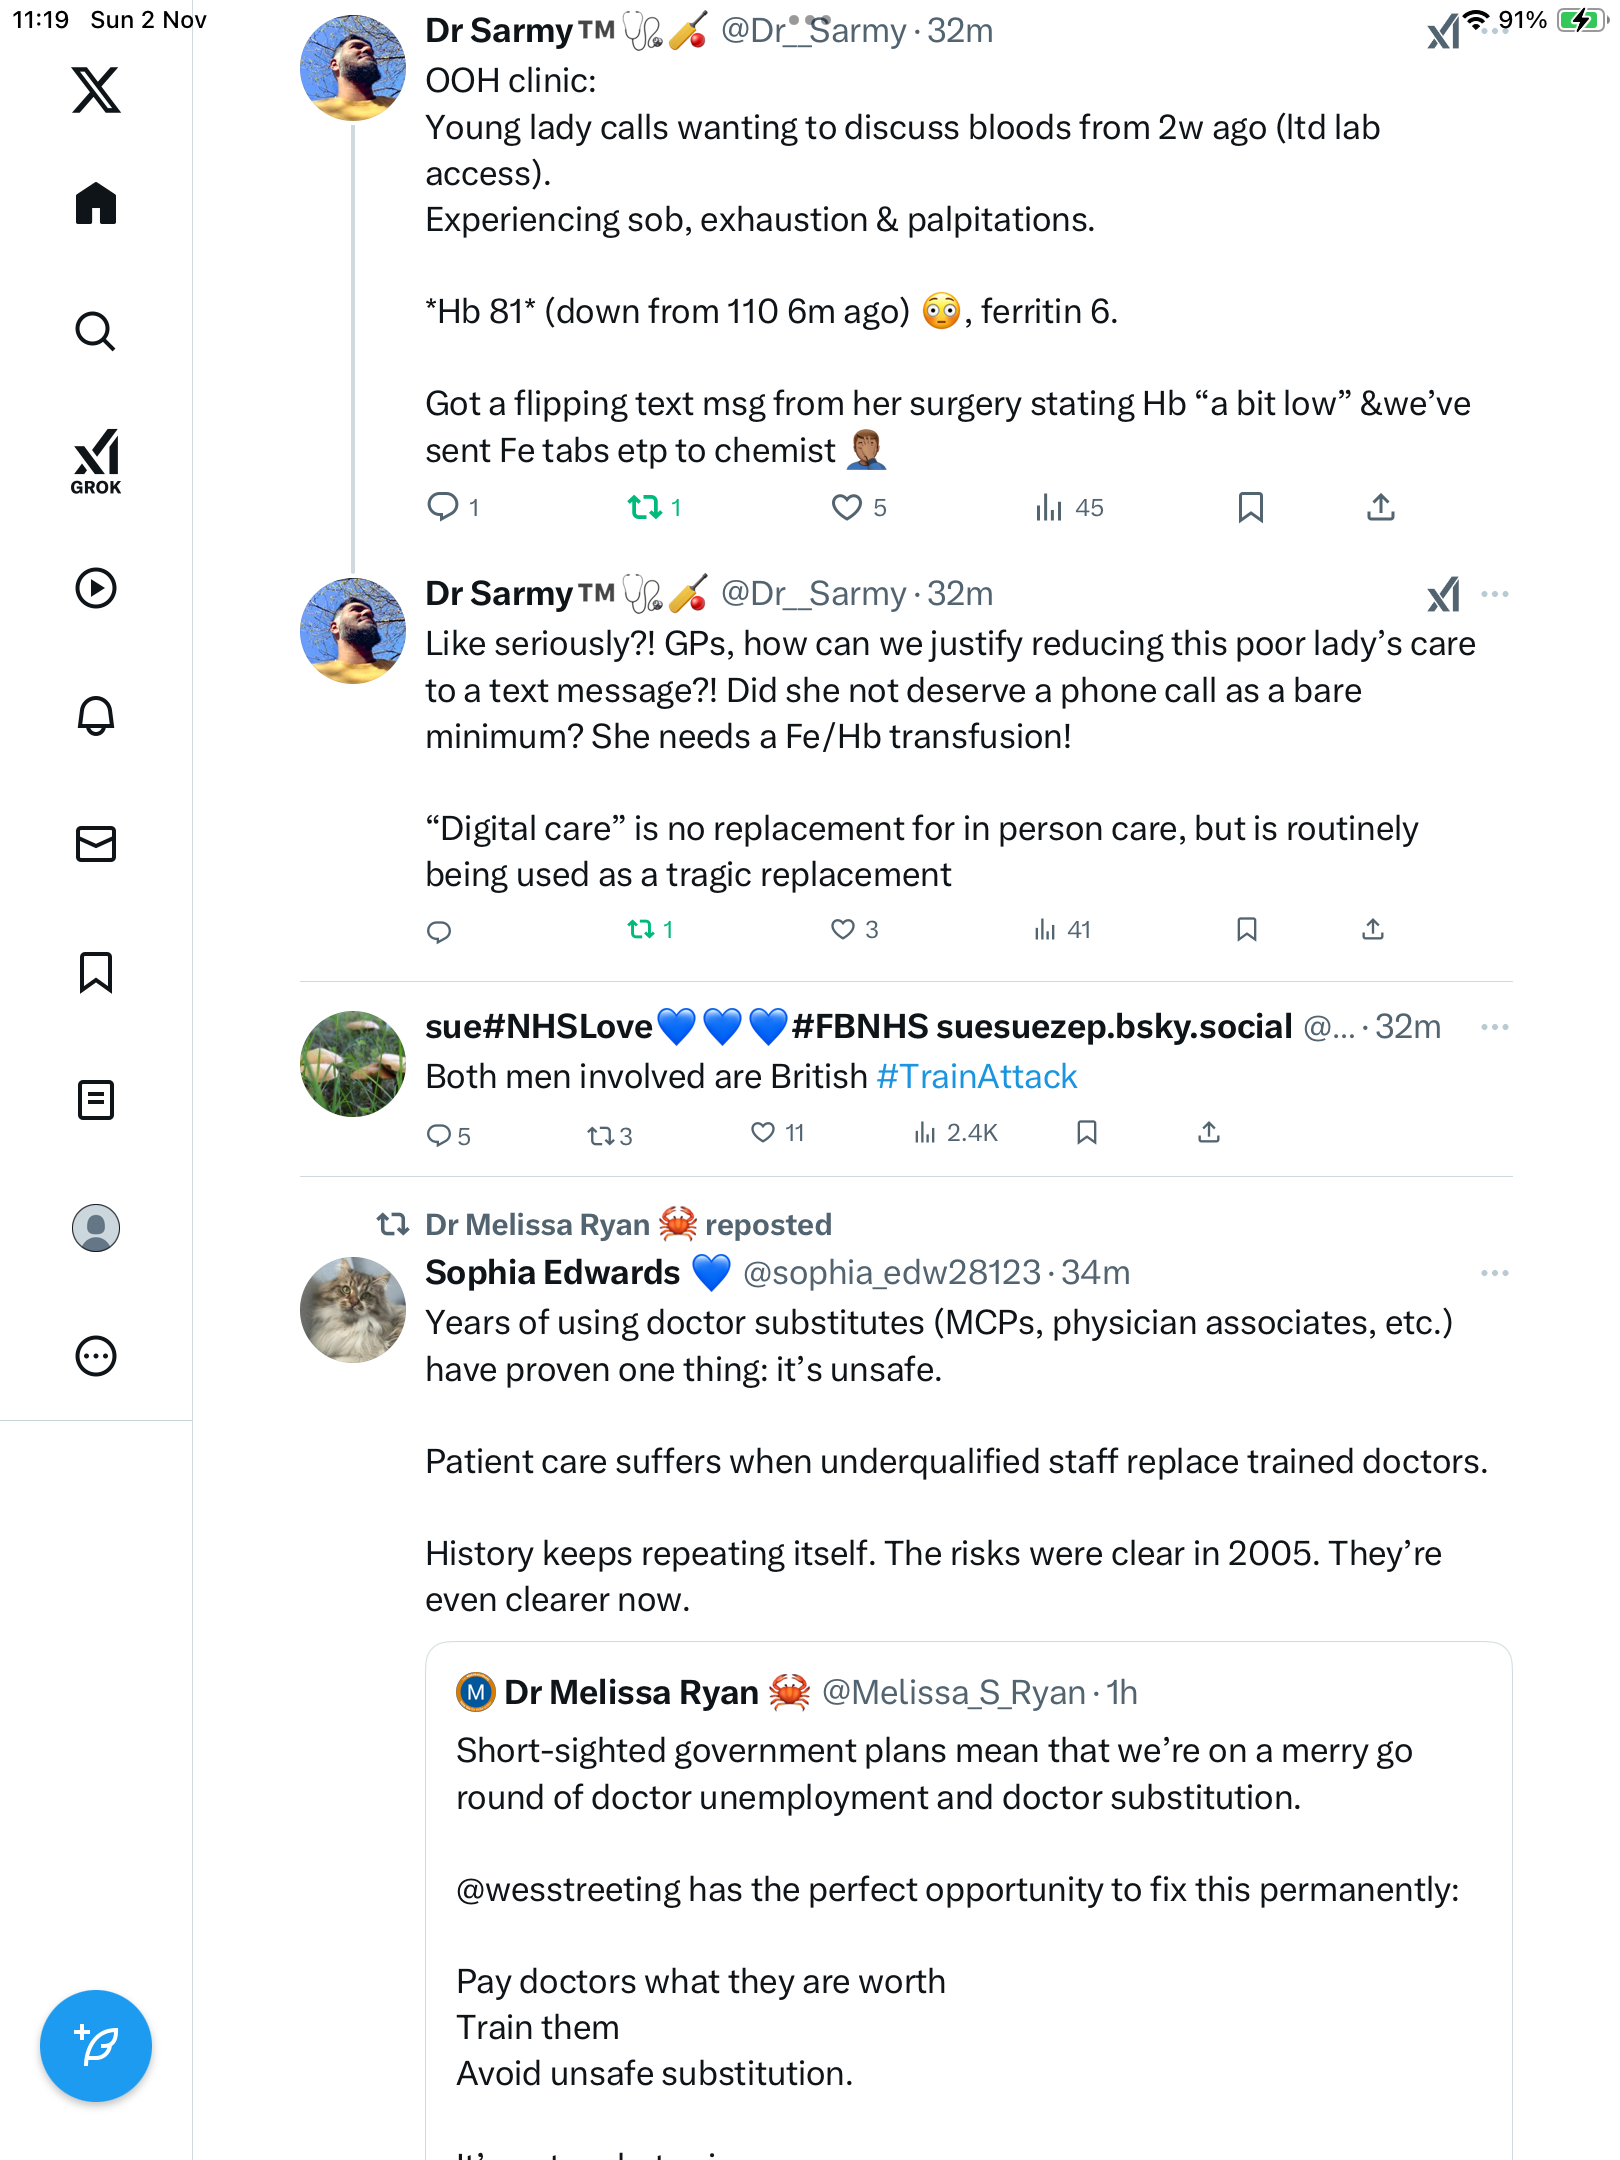Open Bookmarks in the sidebar

click(96, 972)
